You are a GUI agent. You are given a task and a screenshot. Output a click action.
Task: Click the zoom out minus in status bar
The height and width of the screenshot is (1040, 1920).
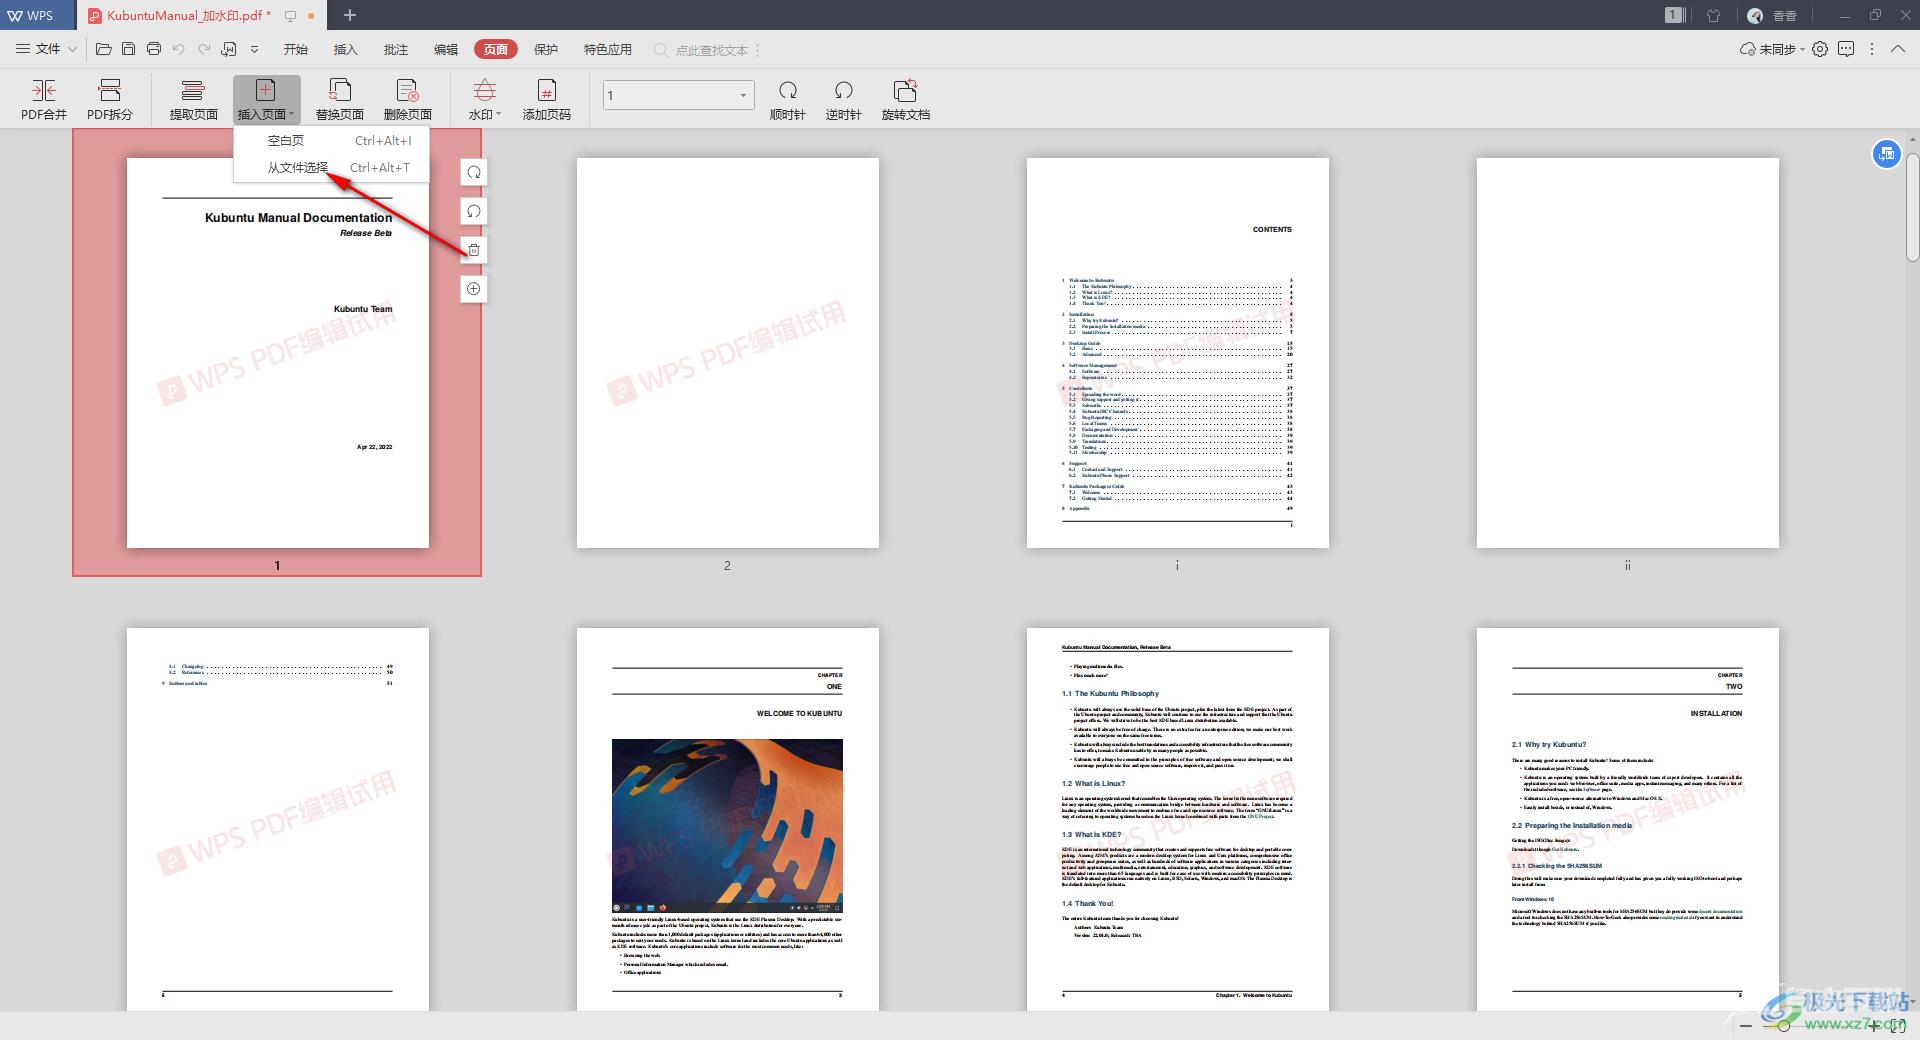[x=1746, y=1026]
